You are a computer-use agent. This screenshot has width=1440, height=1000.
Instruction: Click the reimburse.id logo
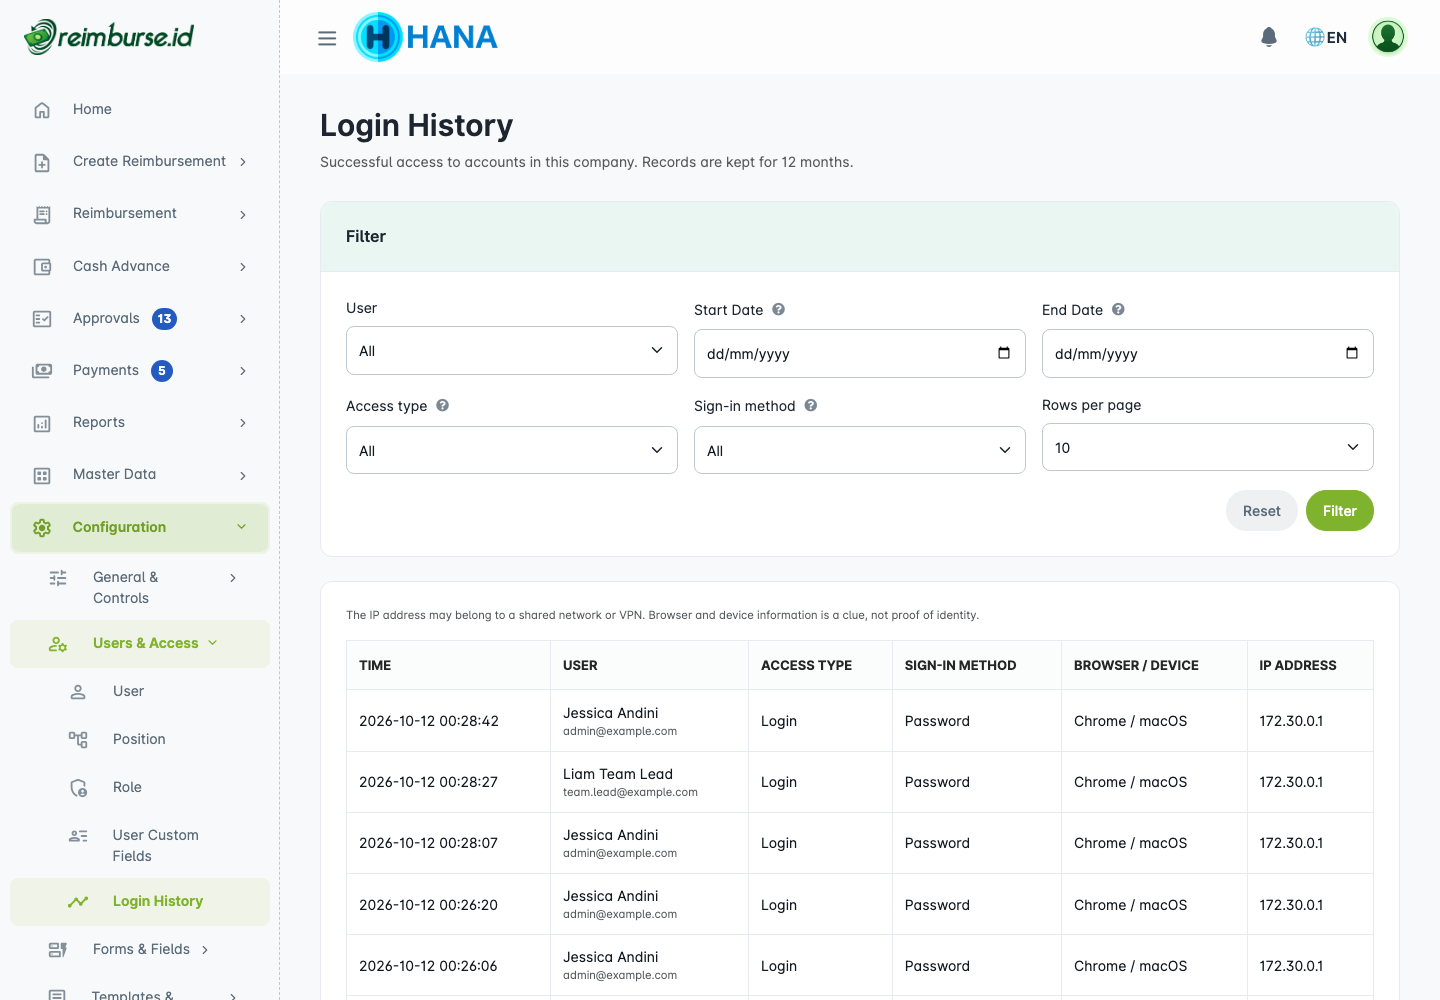(x=109, y=37)
